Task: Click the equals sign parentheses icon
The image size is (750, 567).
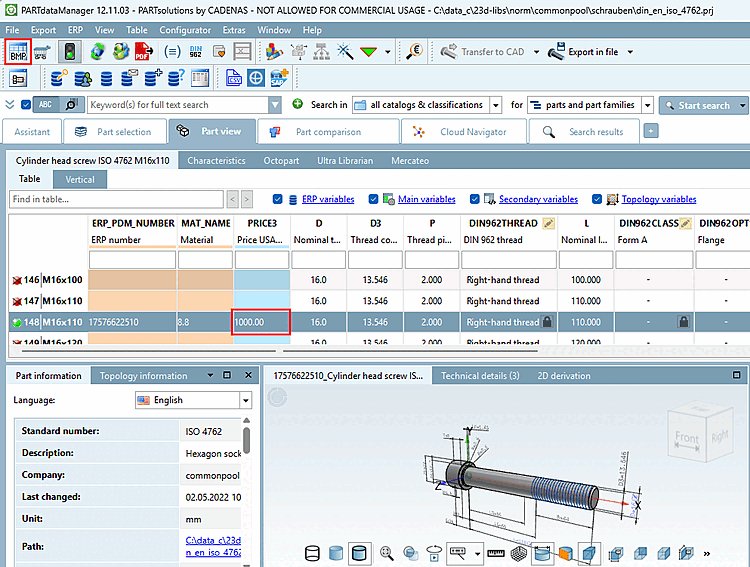Action: click(x=172, y=52)
